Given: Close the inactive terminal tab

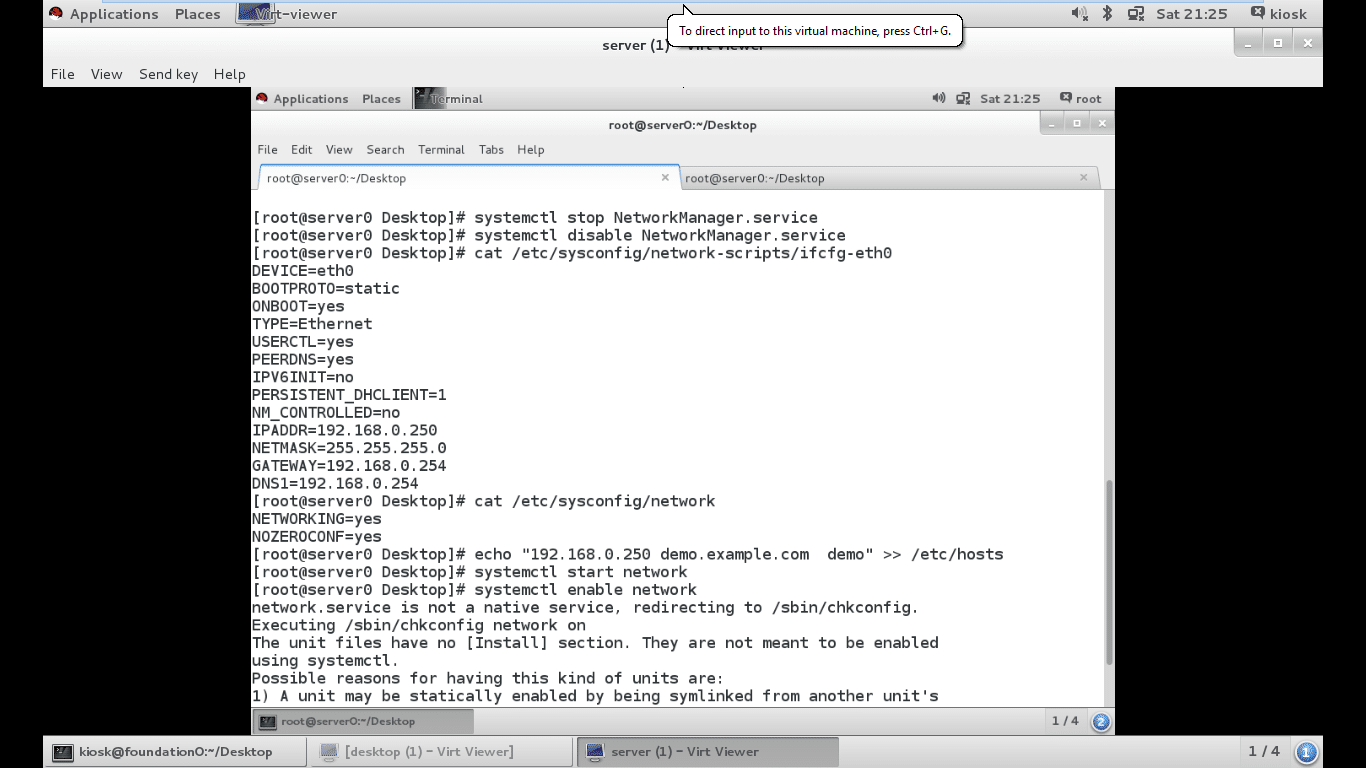Looking at the screenshot, I should click(x=1083, y=177).
